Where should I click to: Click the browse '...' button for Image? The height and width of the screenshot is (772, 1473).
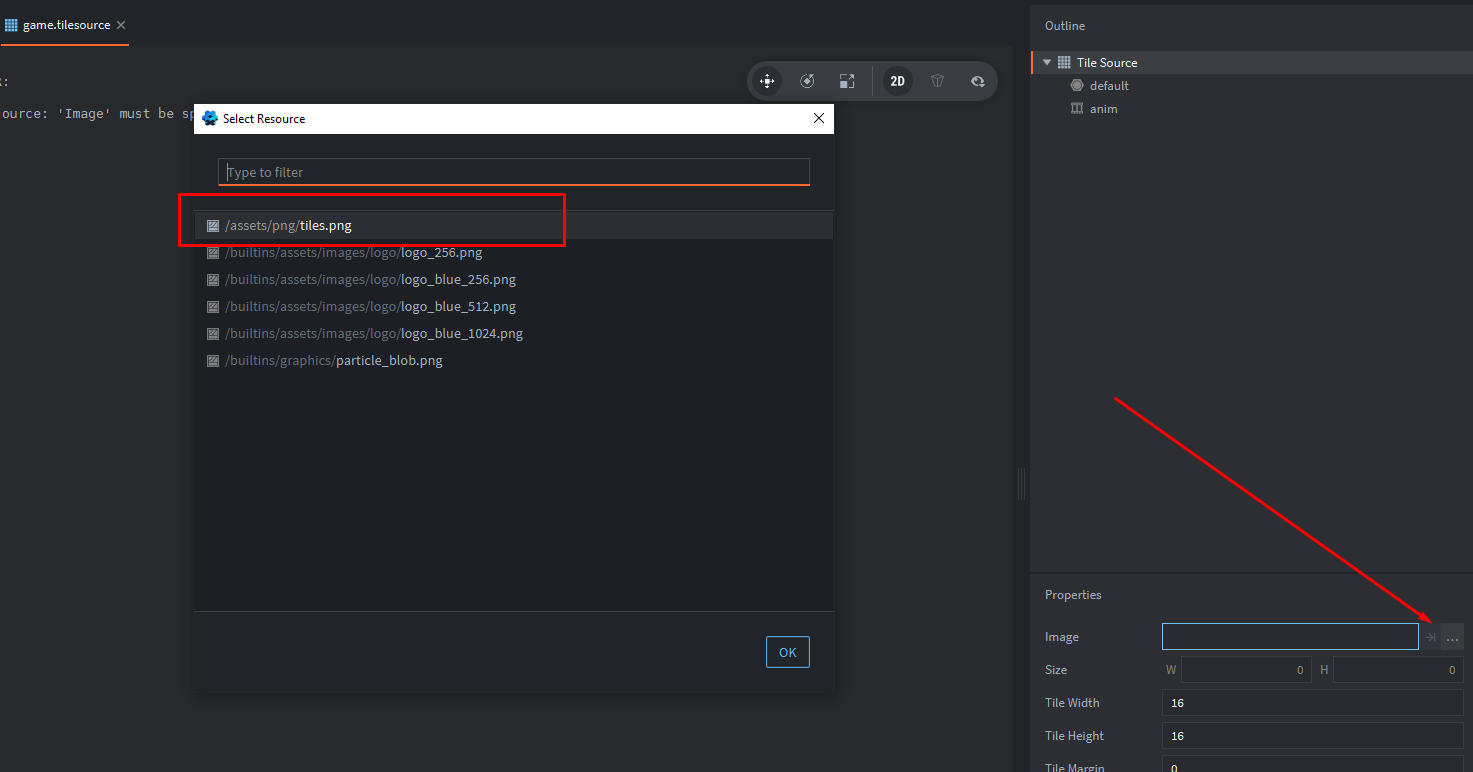point(1452,637)
